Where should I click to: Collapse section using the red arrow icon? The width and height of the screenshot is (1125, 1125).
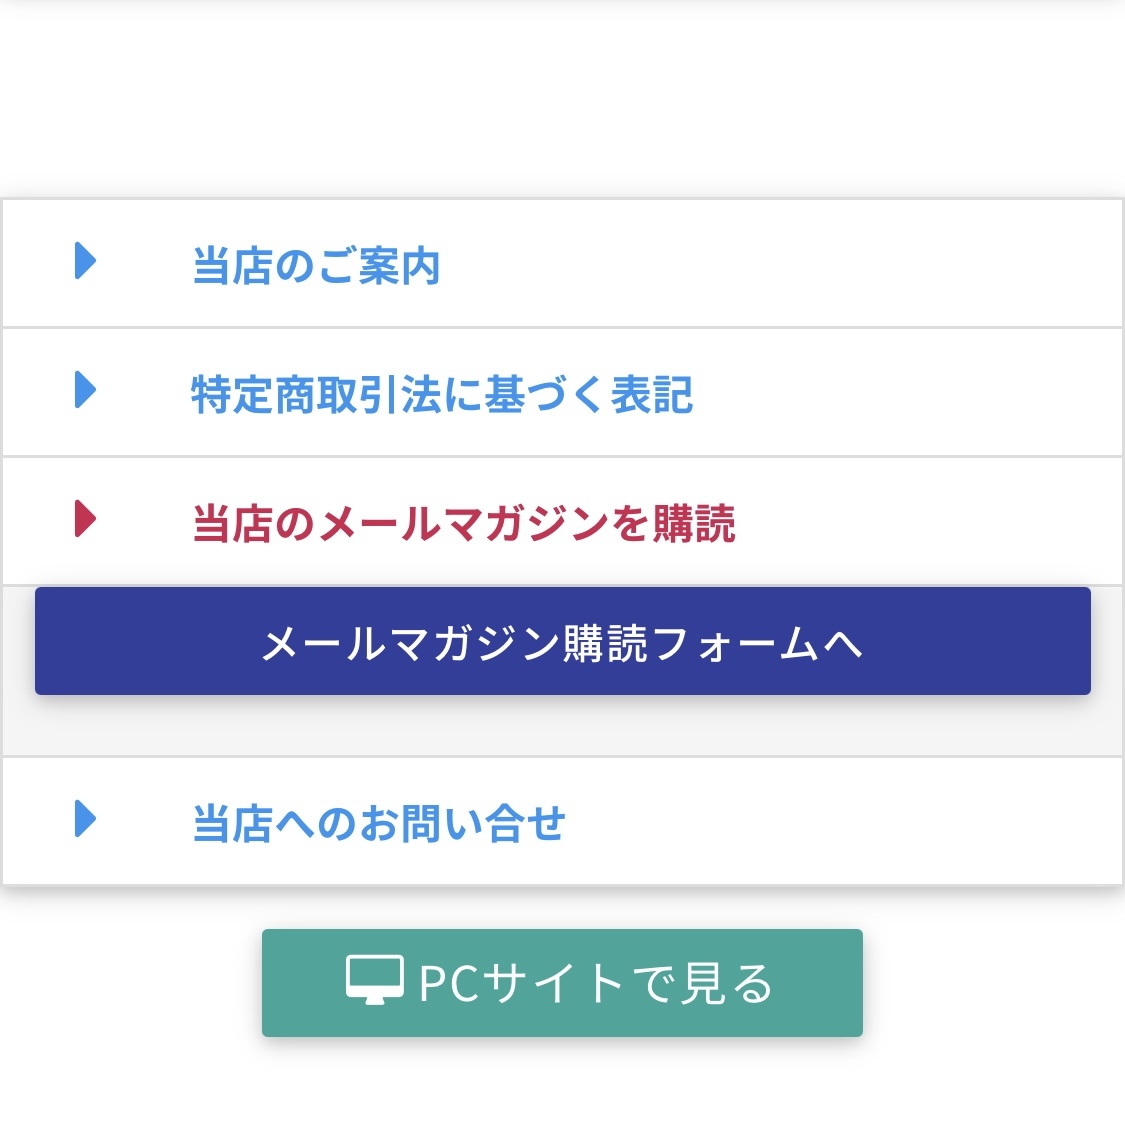85,519
